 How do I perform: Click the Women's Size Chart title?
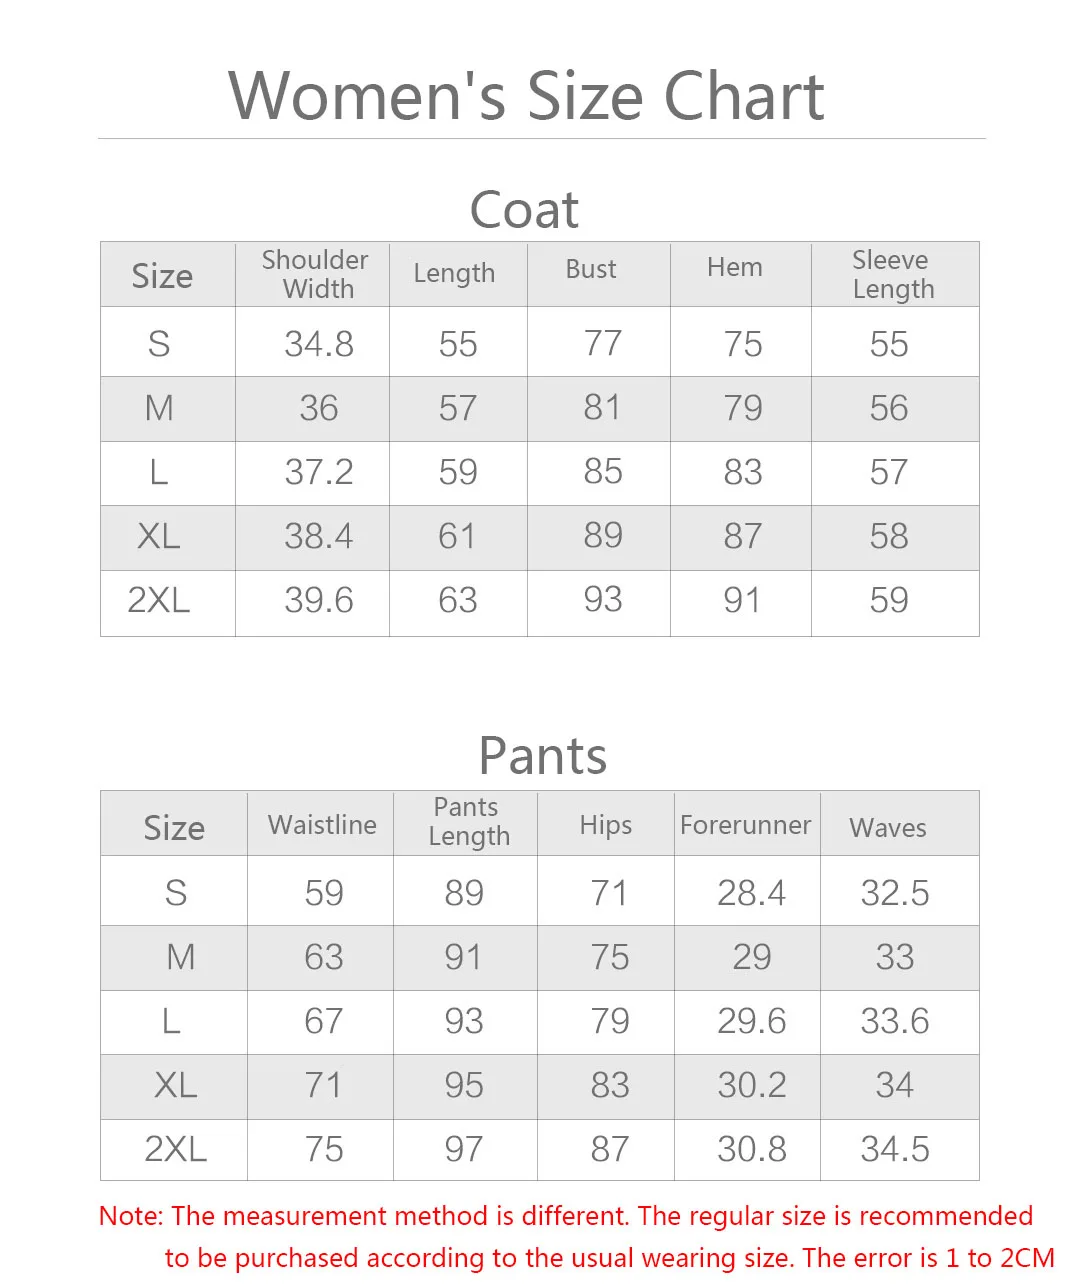click(526, 96)
